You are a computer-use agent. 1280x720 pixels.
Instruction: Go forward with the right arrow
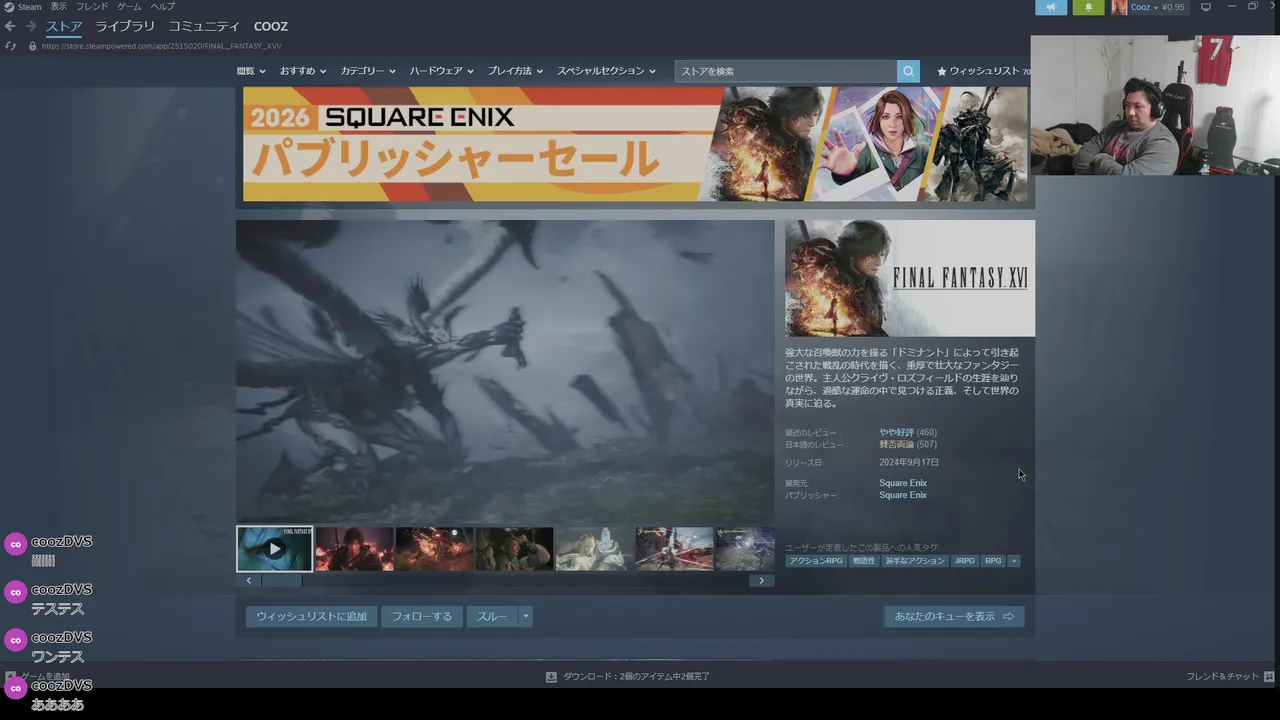(x=30, y=26)
